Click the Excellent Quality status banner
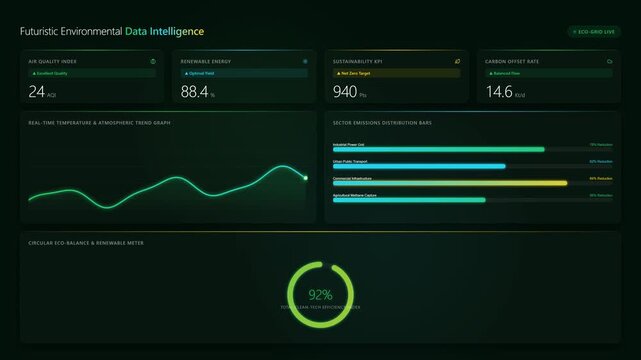 (x=92, y=74)
